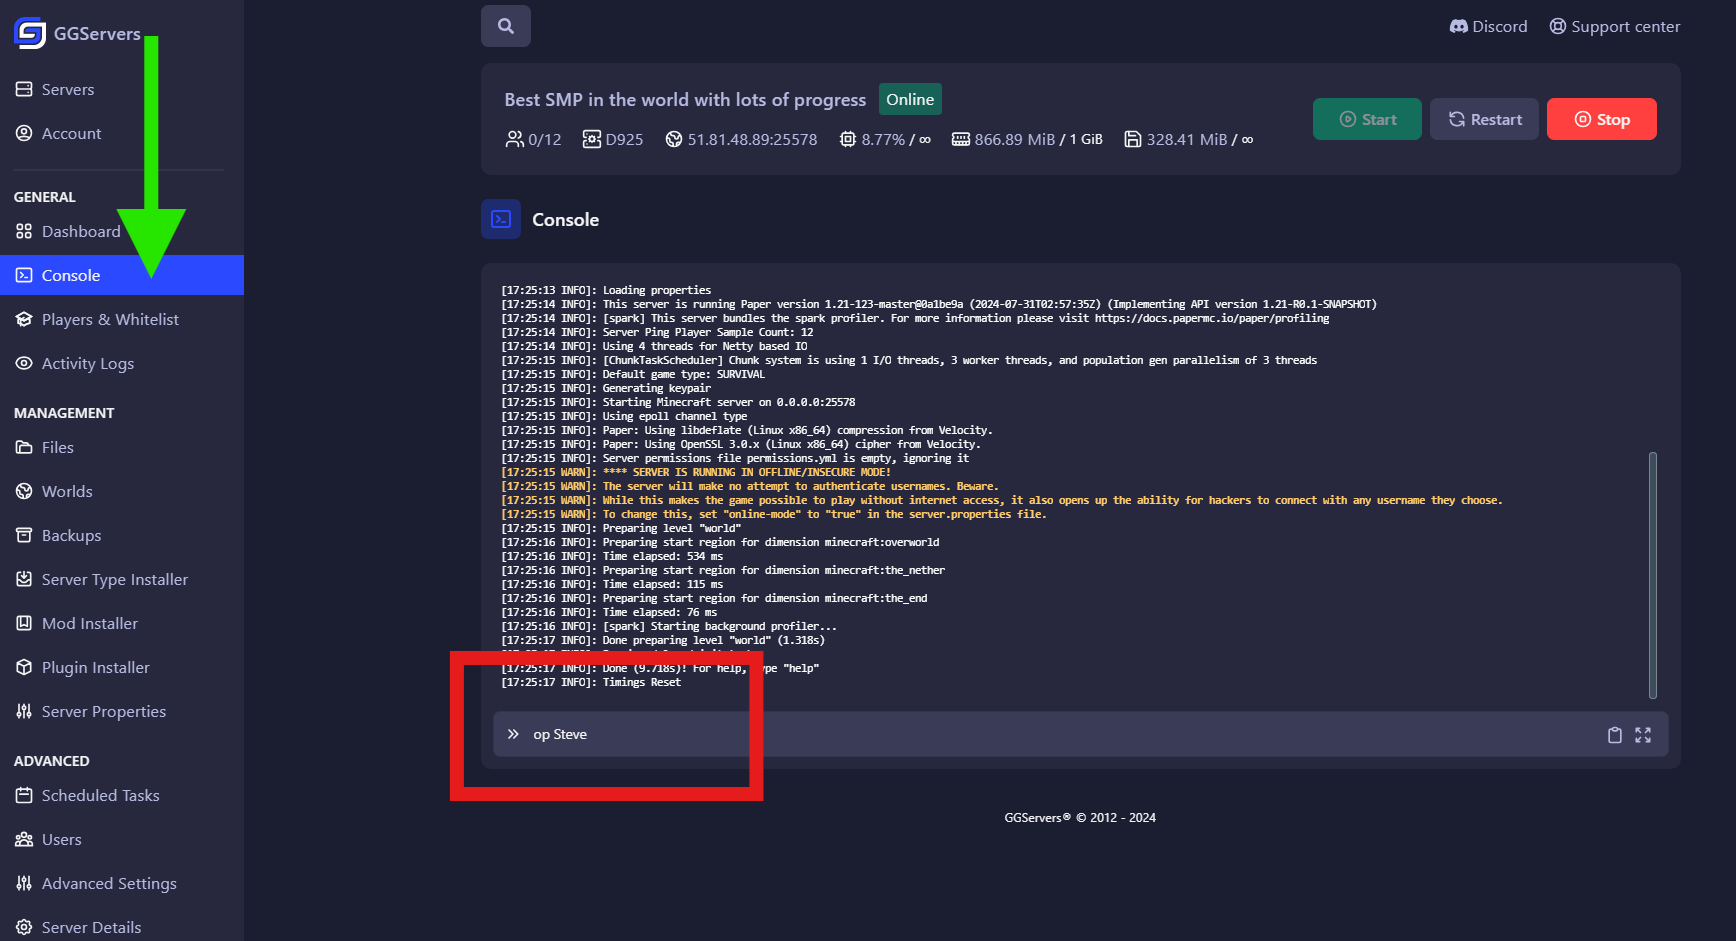
Task: Open the Server Type Installer
Action: click(114, 579)
